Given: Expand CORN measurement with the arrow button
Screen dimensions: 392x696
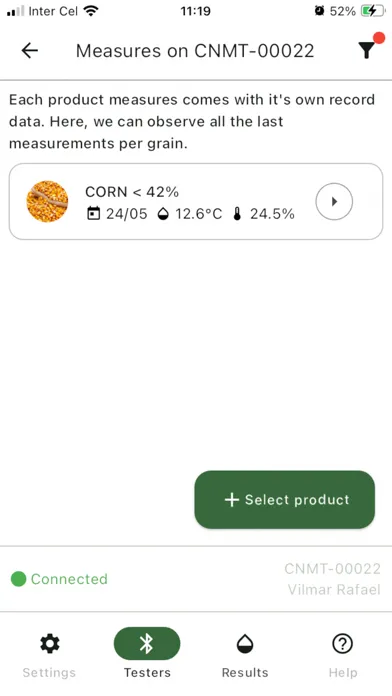Looking at the screenshot, I should (x=334, y=202).
